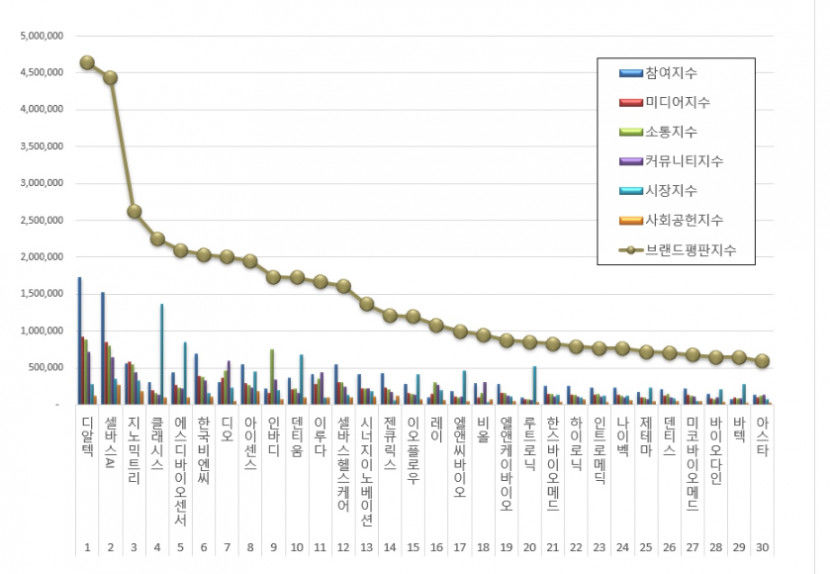Click the blue 참여지수 legend swatch
The image size is (830, 574).
tap(630, 73)
